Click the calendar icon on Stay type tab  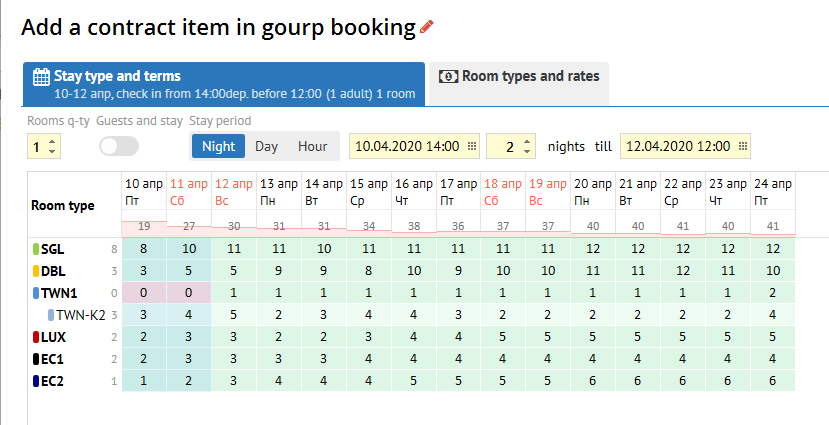point(41,77)
